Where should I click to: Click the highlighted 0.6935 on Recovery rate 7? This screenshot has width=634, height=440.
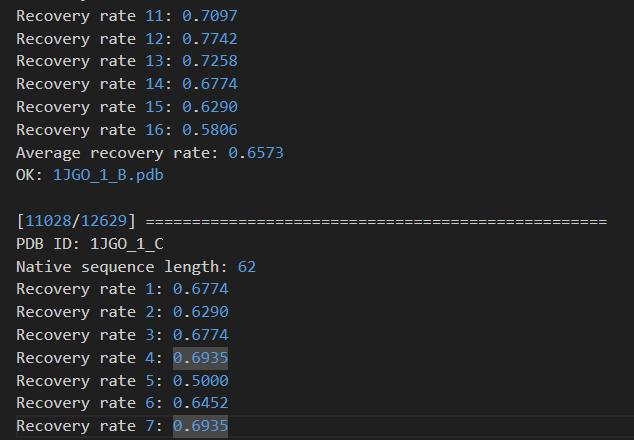point(200,427)
